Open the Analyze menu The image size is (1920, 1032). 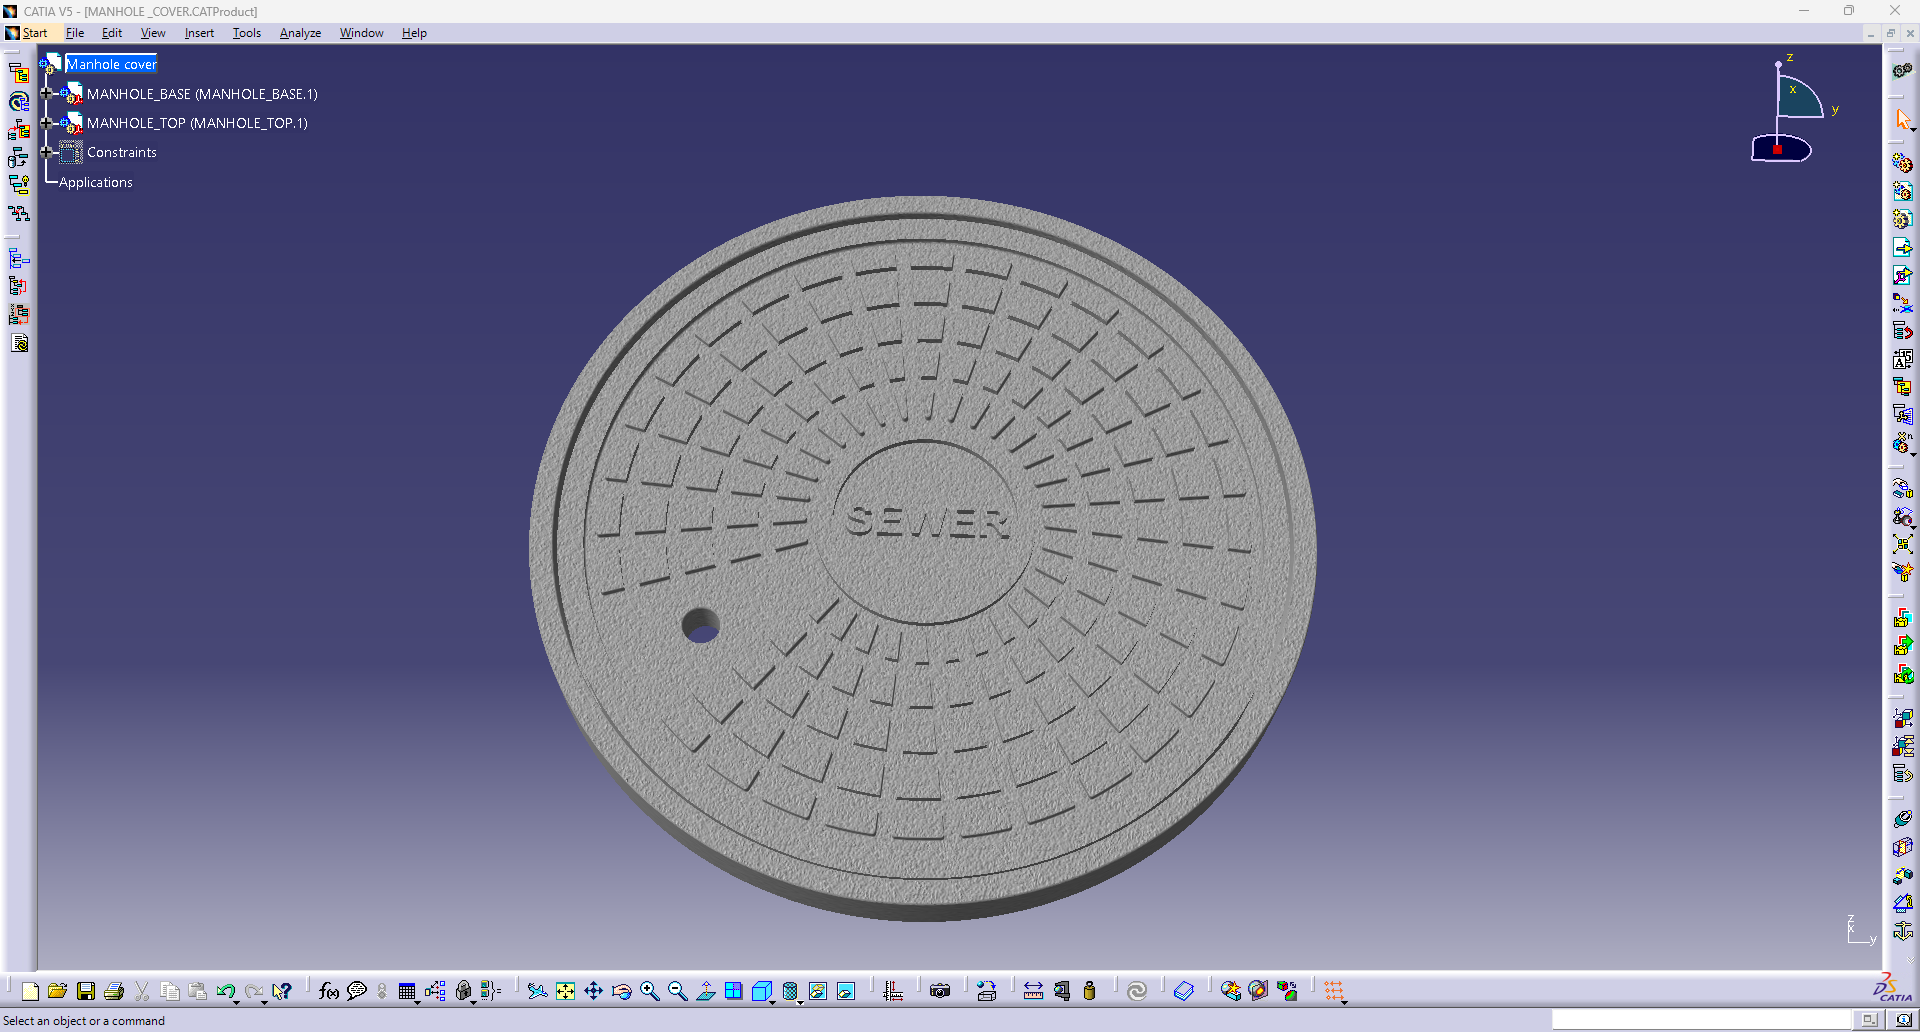pos(300,33)
